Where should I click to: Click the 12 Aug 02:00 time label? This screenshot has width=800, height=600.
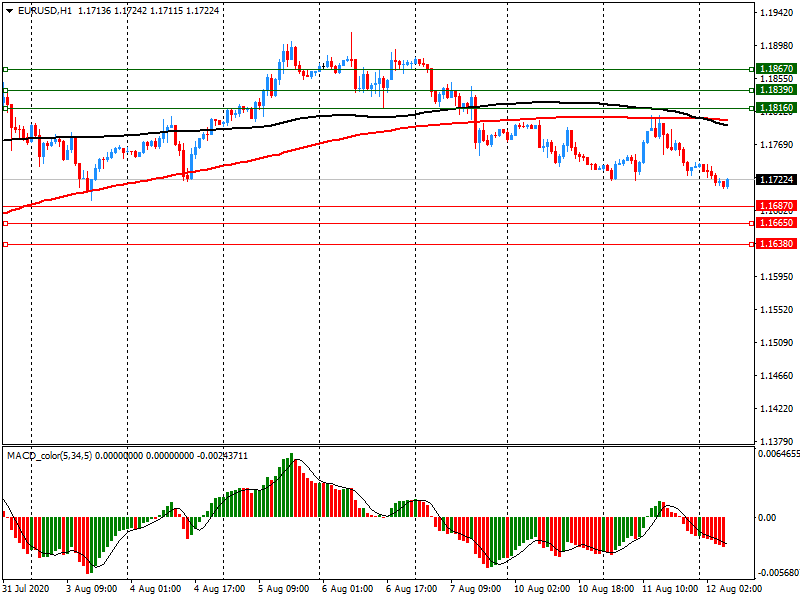(x=734, y=589)
